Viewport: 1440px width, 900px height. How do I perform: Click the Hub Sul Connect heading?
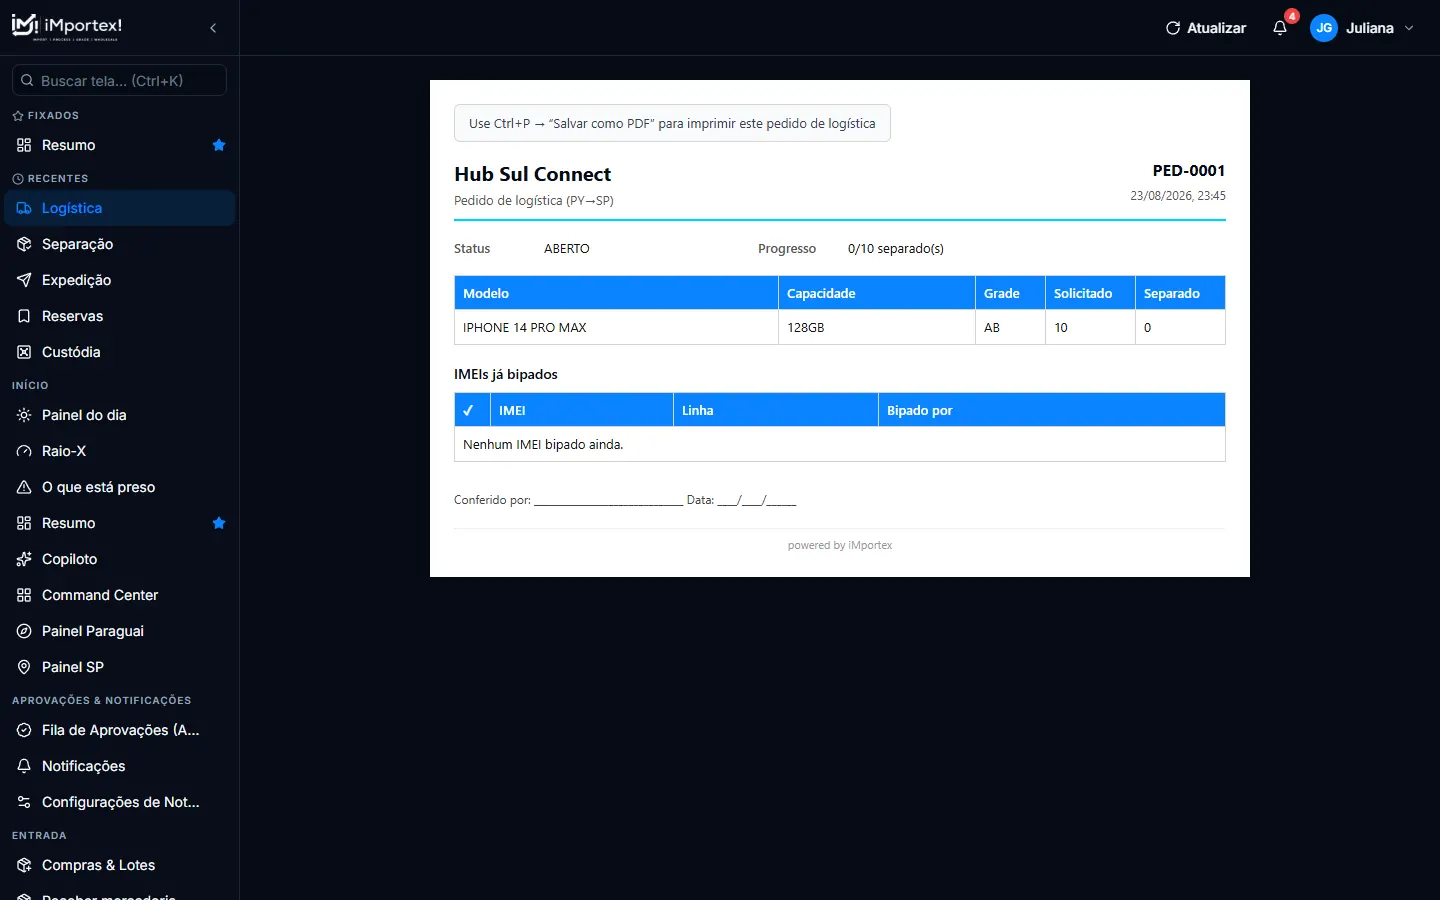coord(532,174)
